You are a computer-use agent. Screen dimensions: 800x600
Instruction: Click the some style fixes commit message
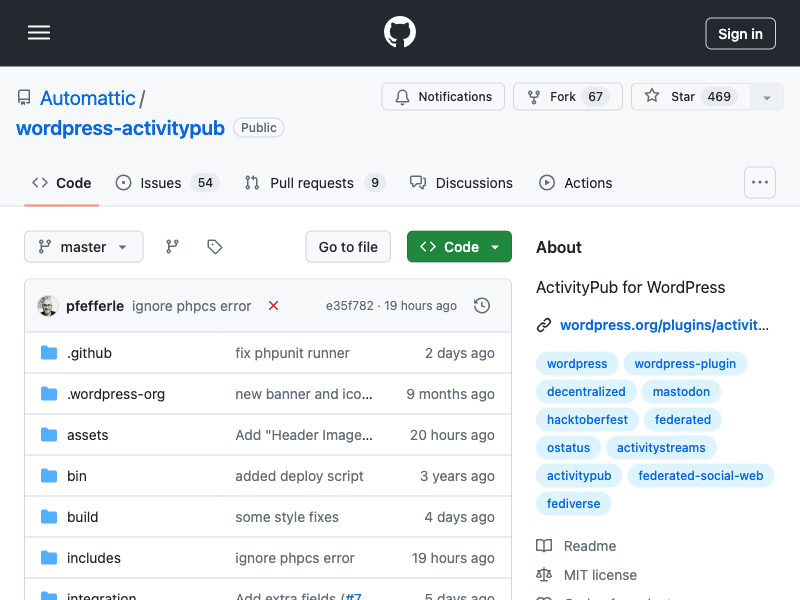coord(287,517)
